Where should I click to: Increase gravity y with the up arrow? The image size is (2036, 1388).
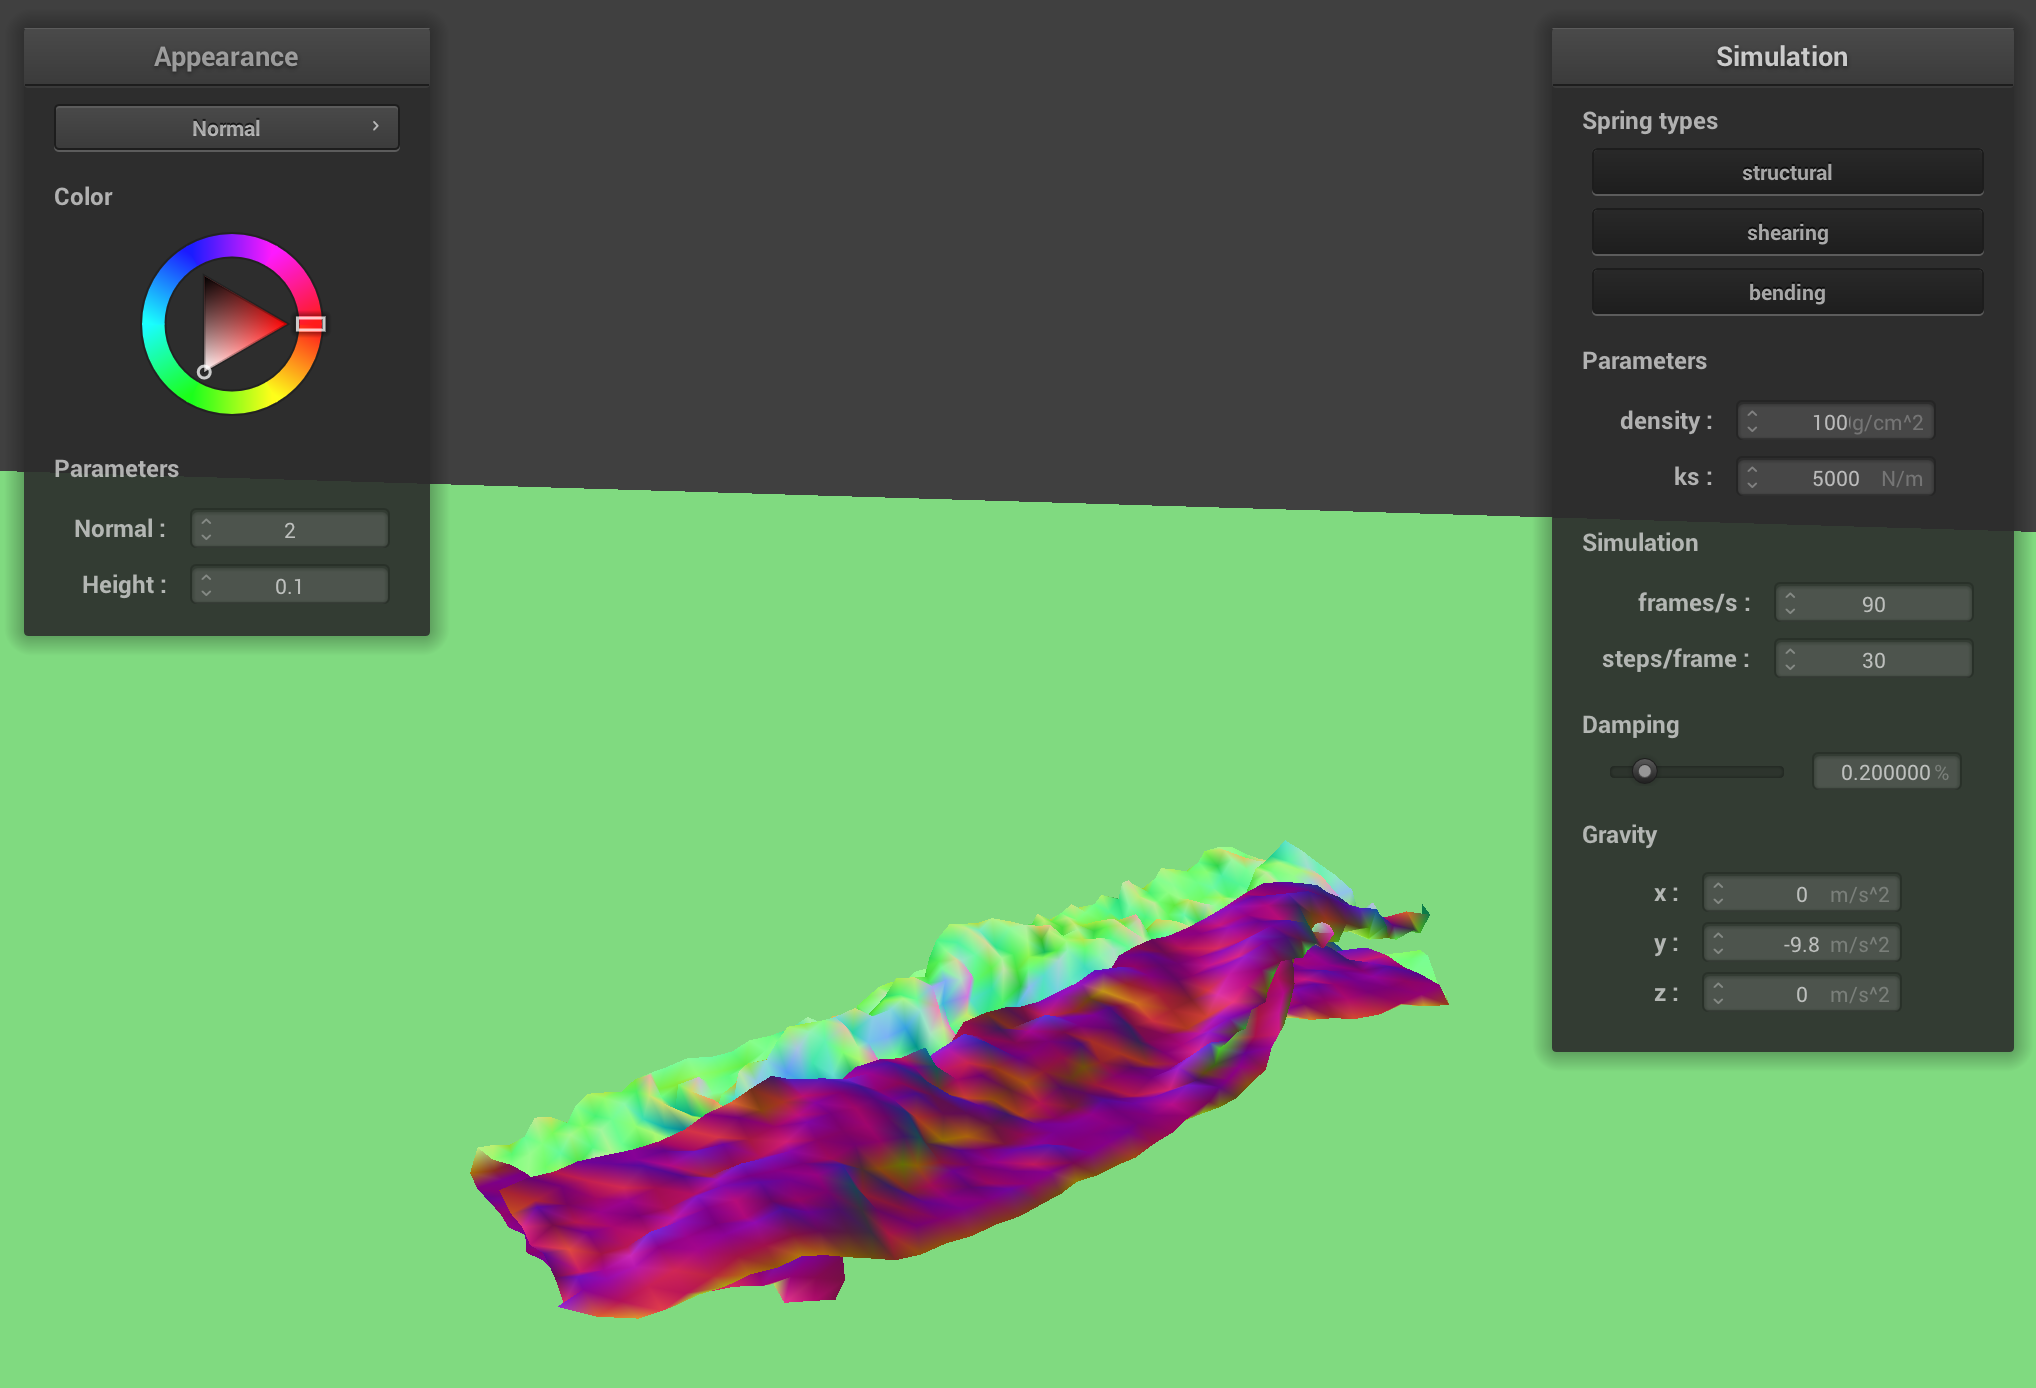click(x=1718, y=935)
